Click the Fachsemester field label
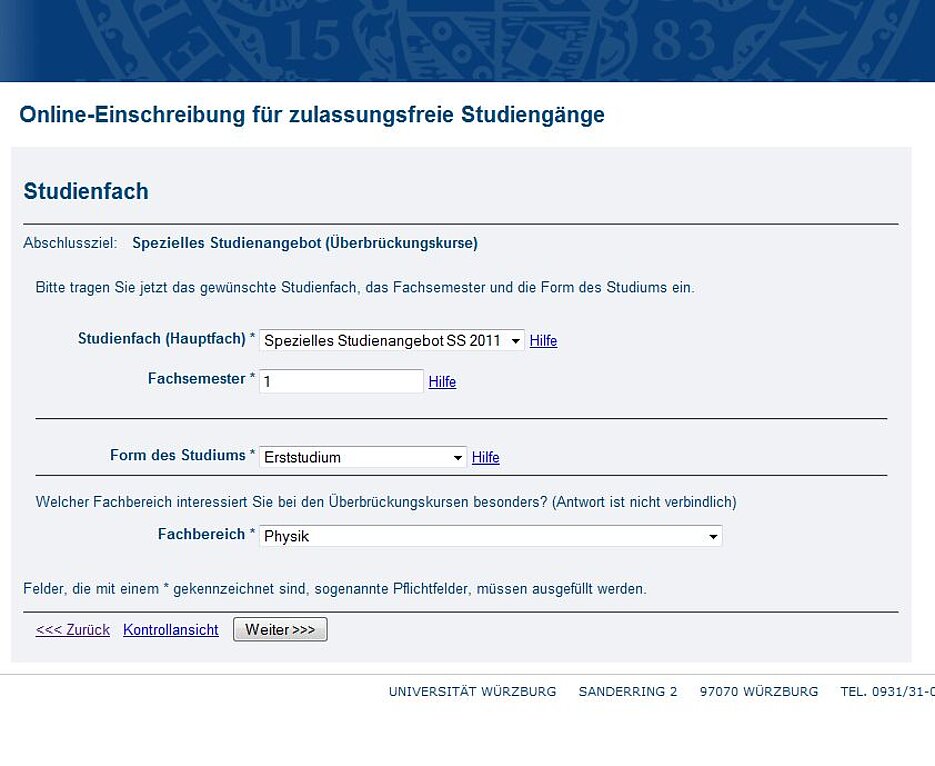This screenshot has height=766, width=935. tap(197, 379)
